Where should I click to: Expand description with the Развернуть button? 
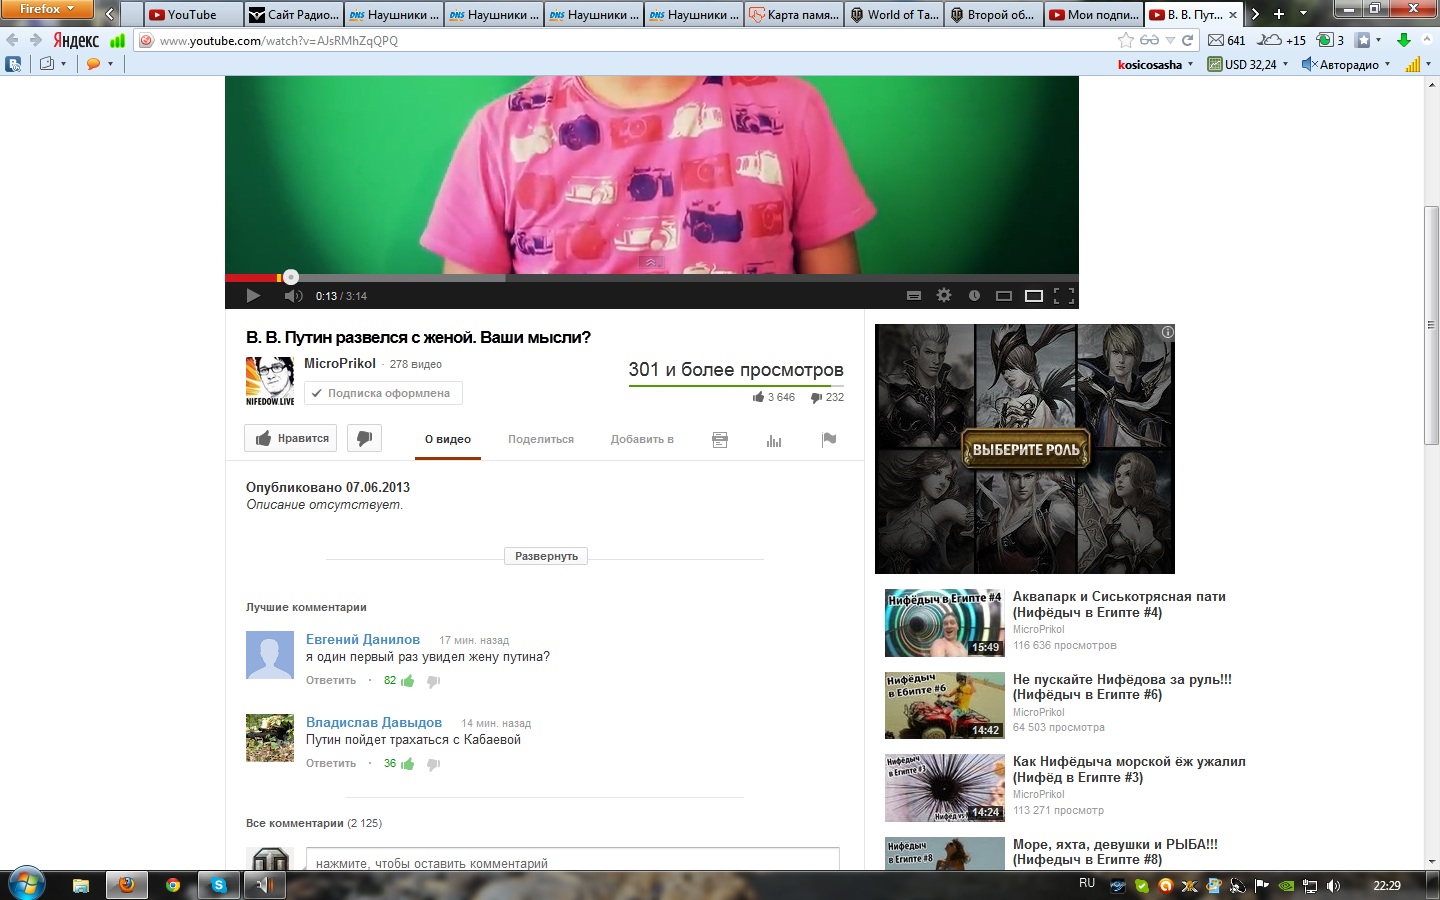click(546, 556)
